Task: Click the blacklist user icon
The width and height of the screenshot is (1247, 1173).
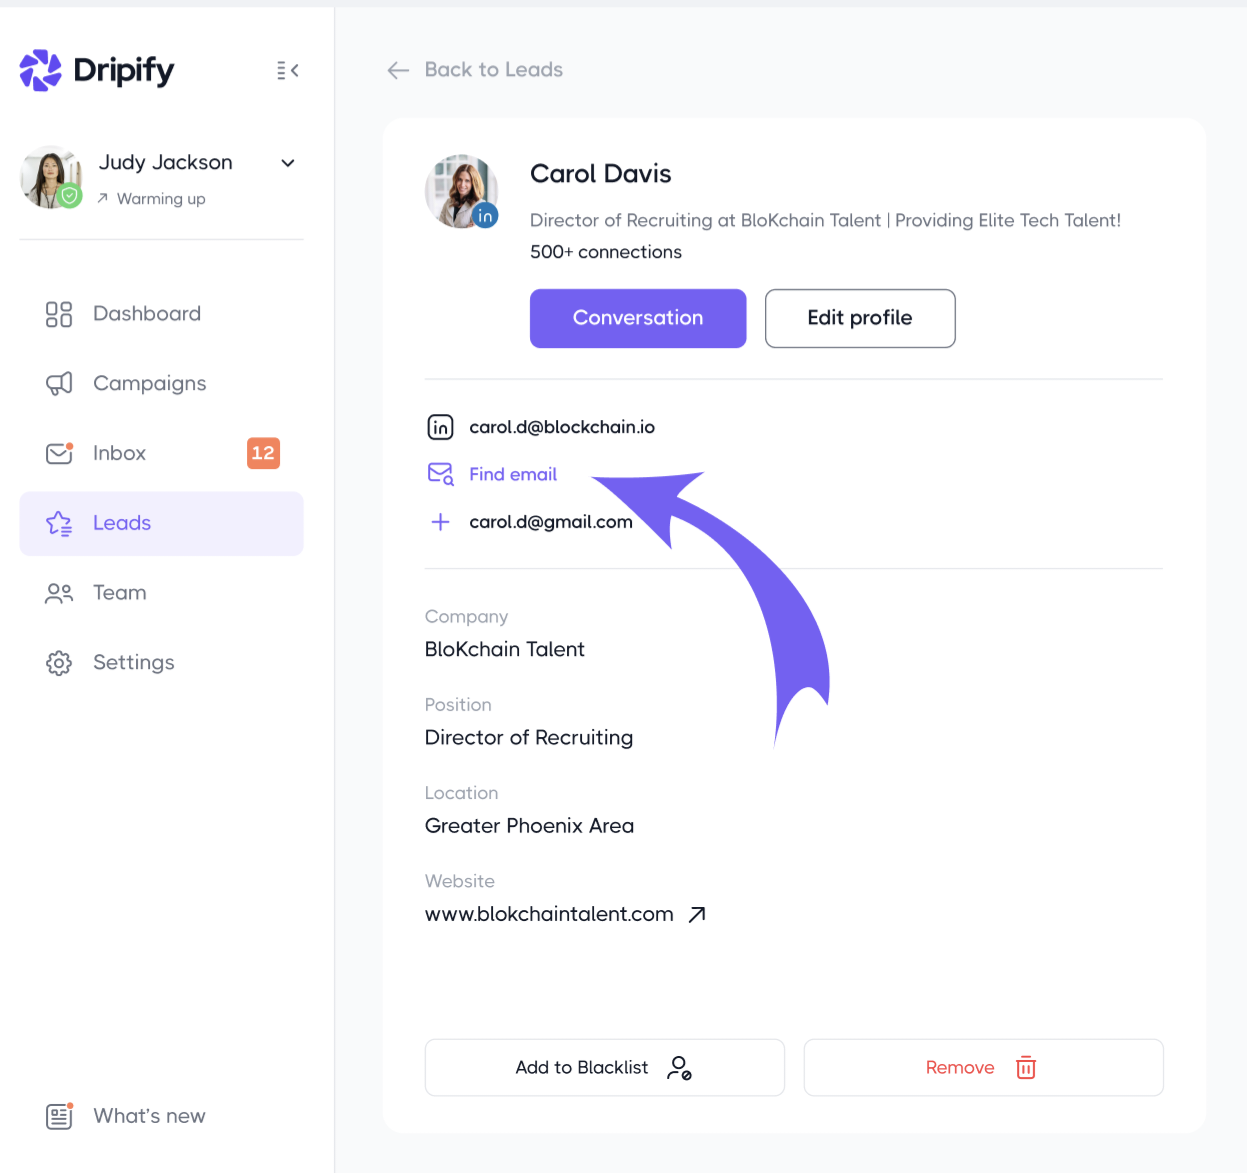Action: 679,1068
